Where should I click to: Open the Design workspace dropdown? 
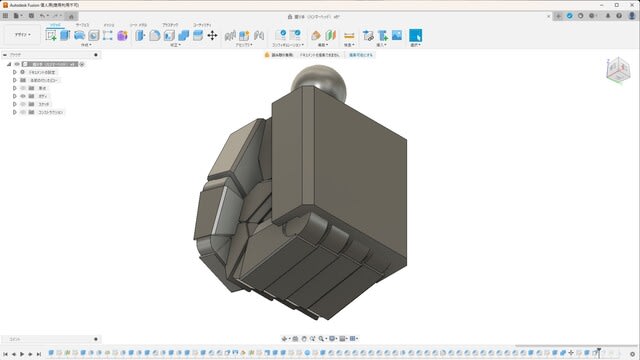pos(22,35)
